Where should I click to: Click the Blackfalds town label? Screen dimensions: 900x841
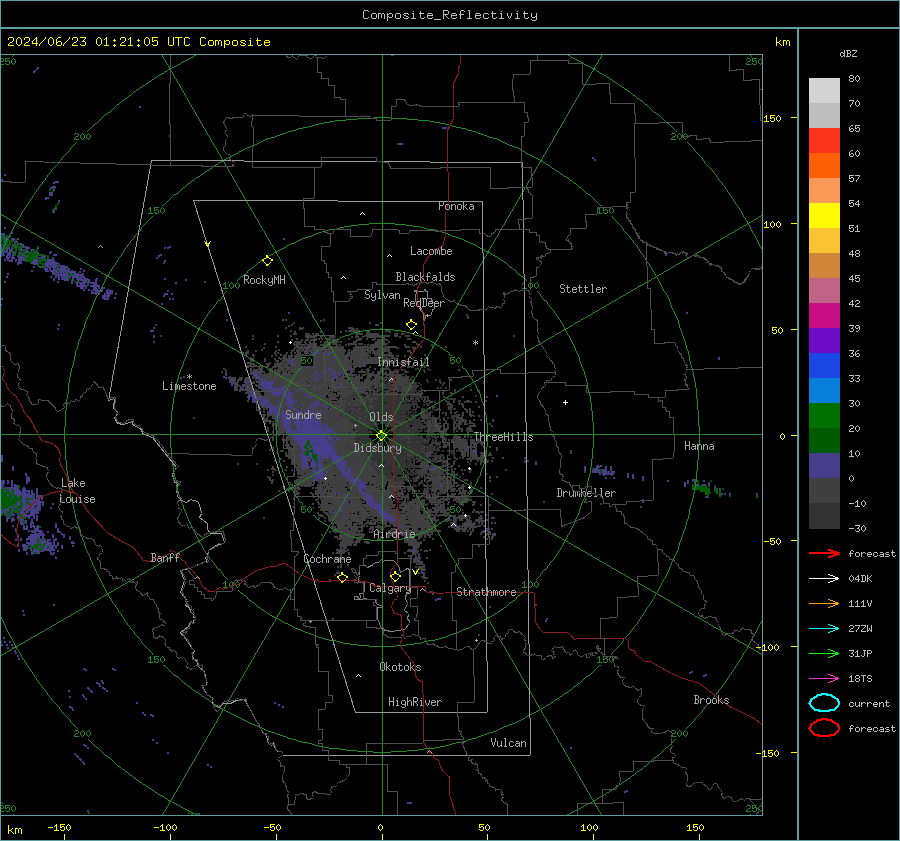coord(425,277)
